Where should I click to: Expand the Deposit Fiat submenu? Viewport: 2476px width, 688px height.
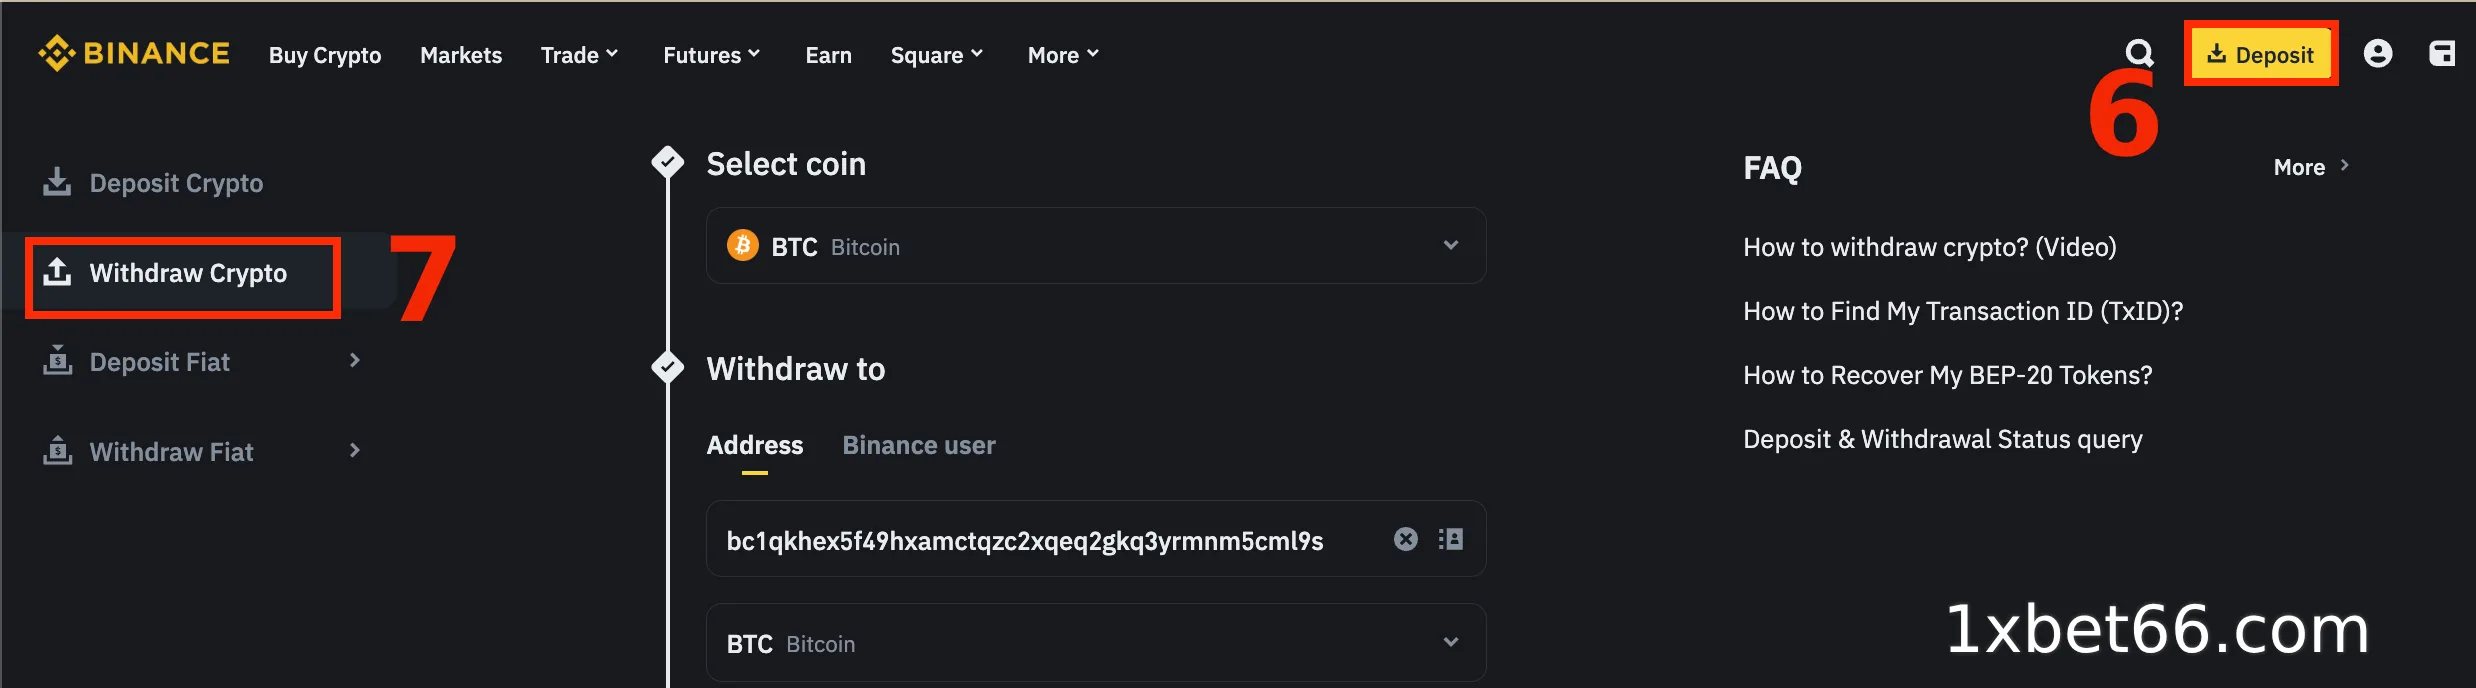353,361
